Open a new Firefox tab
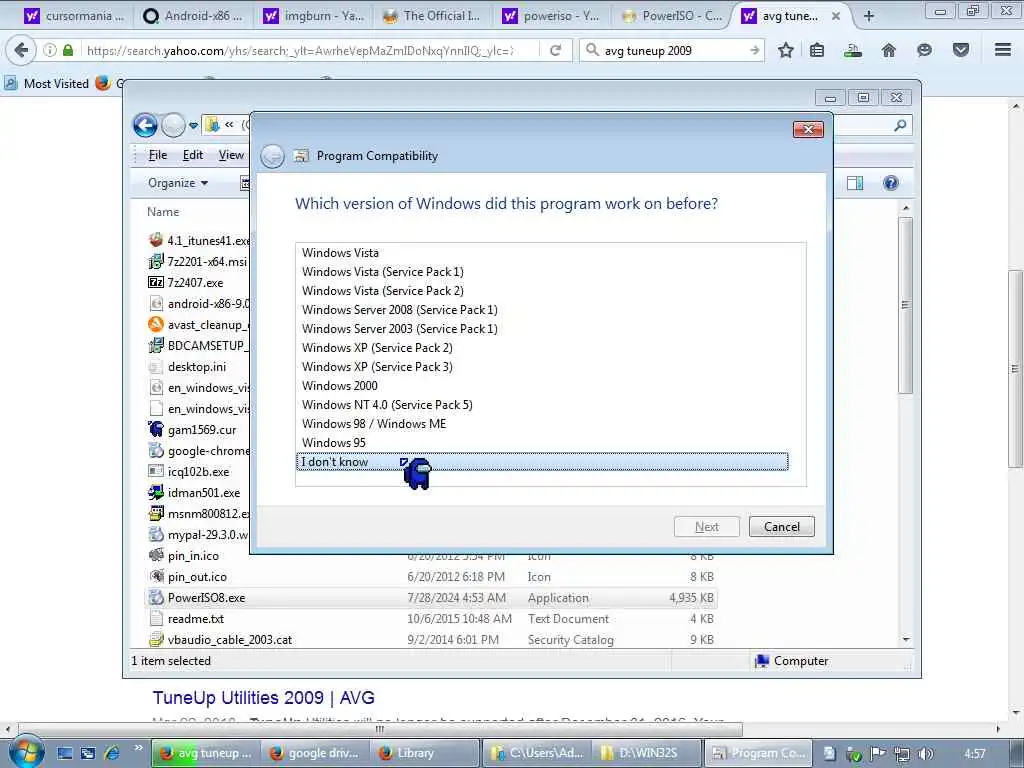Screen dimensions: 1024x768 (x=869, y=16)
